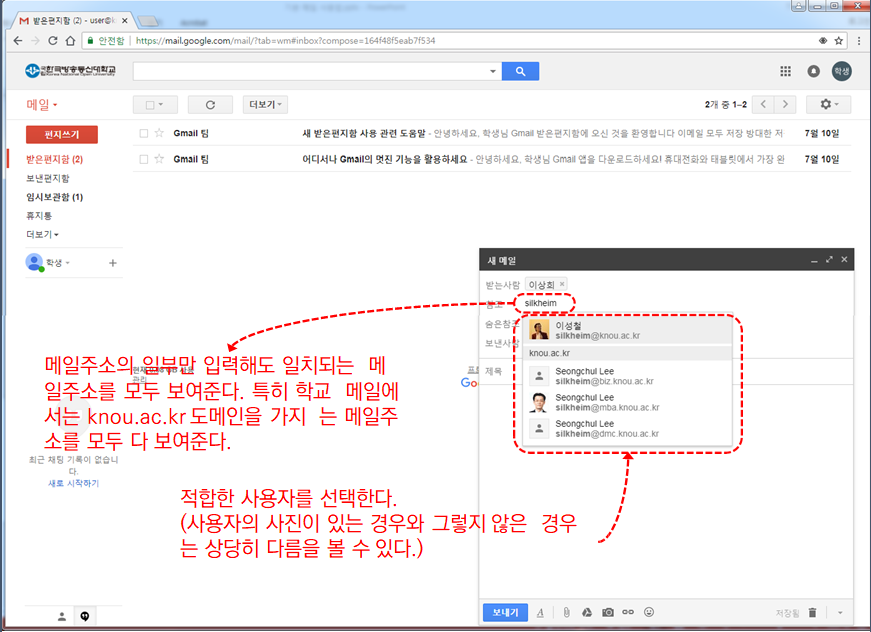Screen dimensions: 871x632
Task: Click the 편지쓰기 compose button
Action: click(x=62, y=134)
